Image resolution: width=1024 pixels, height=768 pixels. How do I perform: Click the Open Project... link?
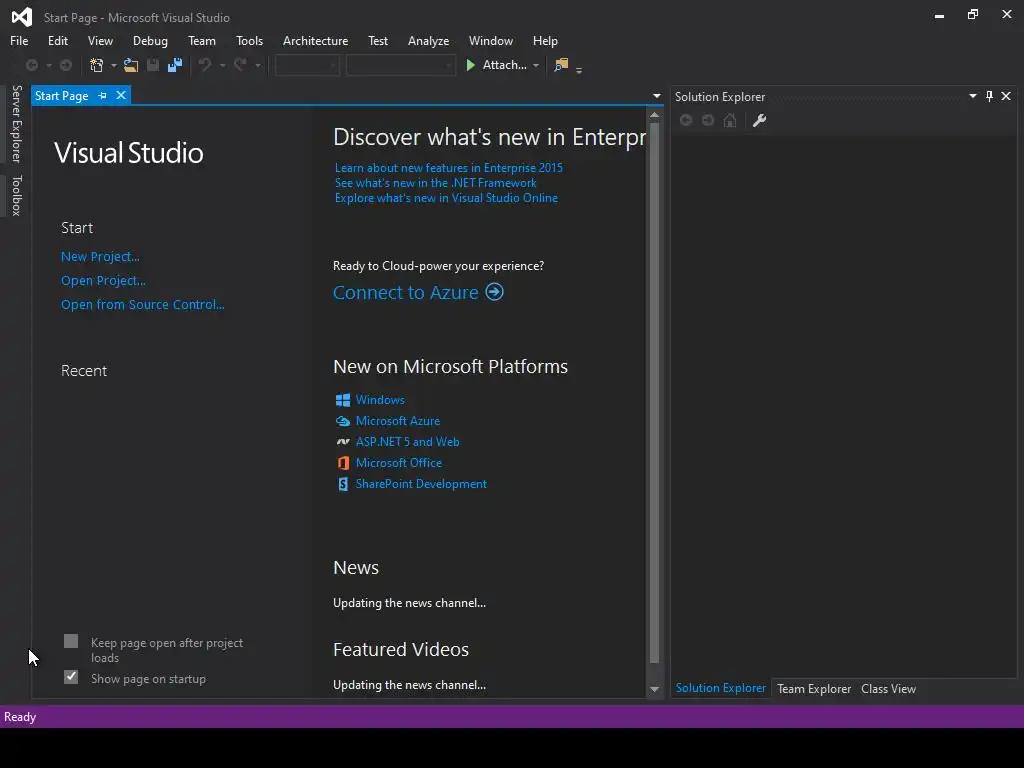click(103, 281)
